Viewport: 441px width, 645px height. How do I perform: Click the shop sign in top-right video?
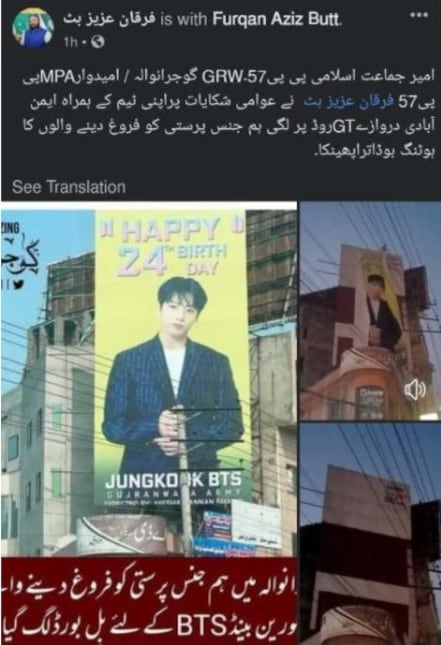pos(370,400)
